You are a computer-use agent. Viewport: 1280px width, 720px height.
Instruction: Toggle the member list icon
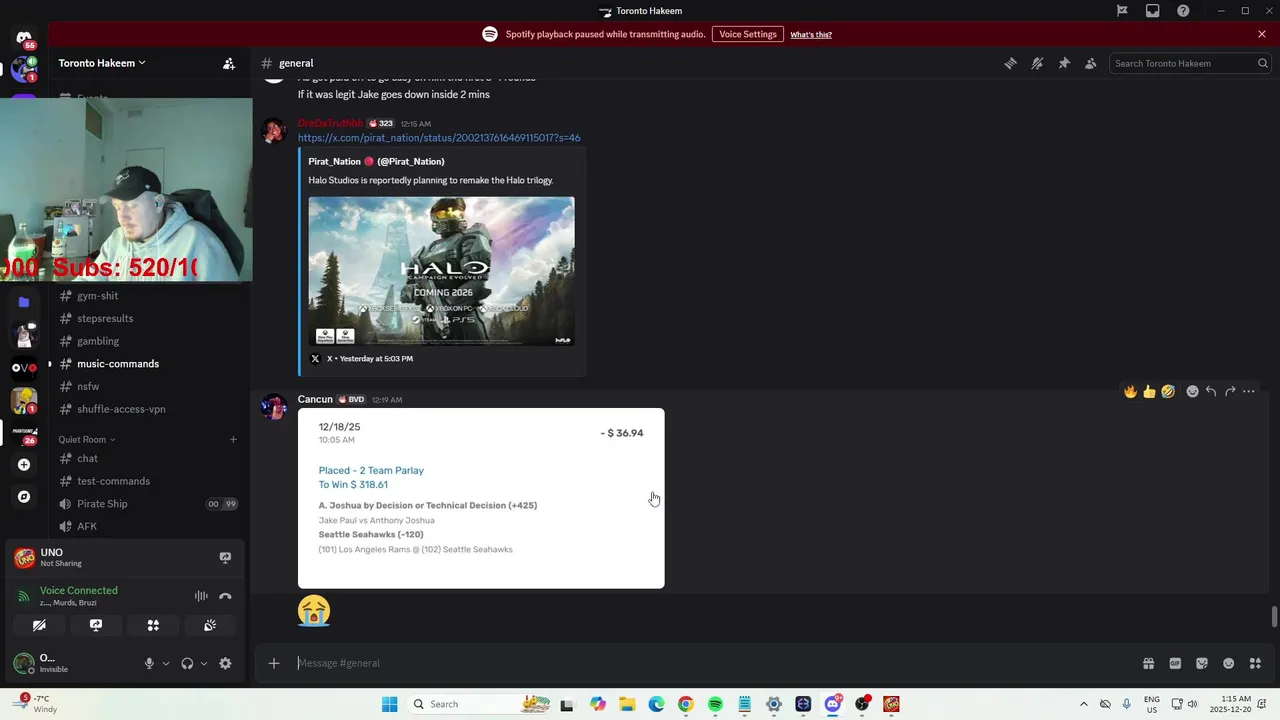pos(1091,63)
